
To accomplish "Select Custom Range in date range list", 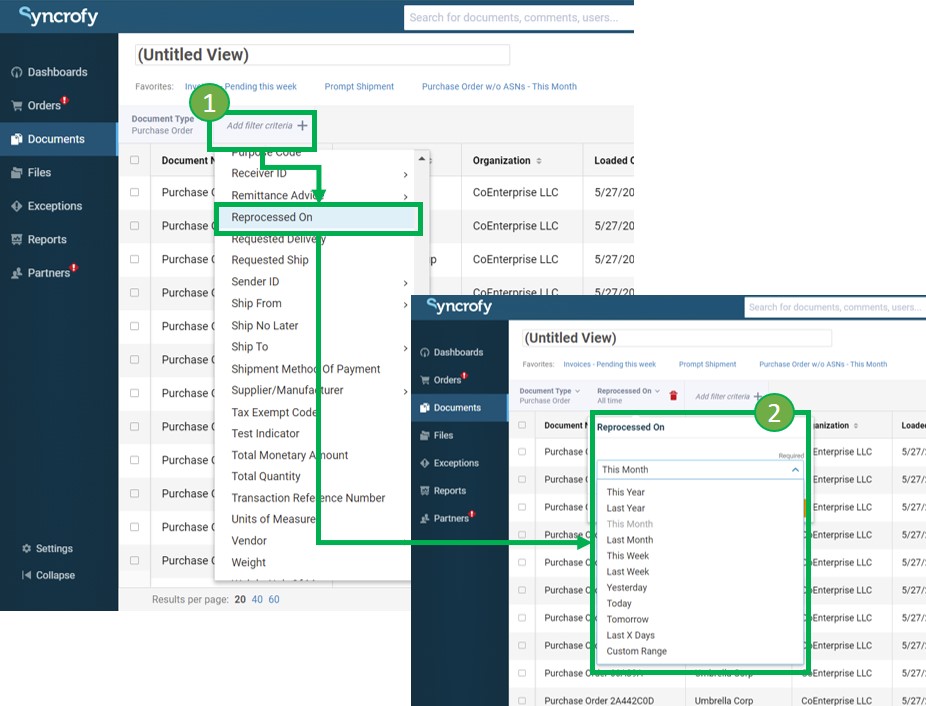I will click(x=636, y=651).
